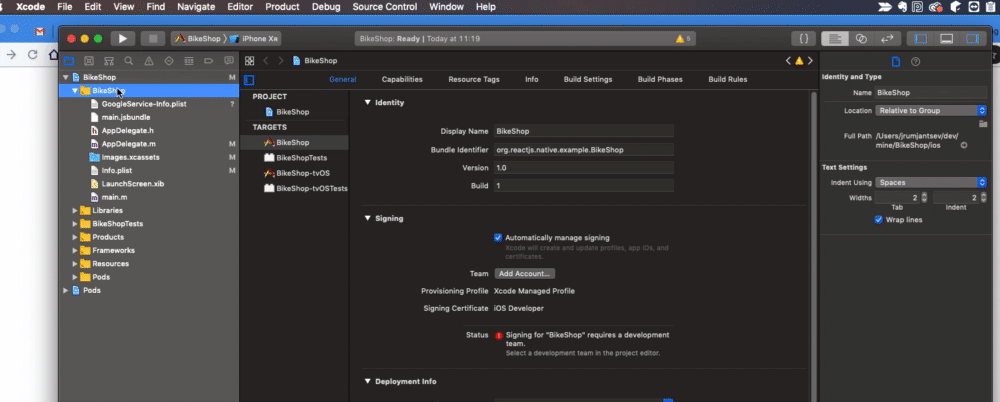Open the Info tab
1000x402 pixels.
tap(532, 80)
